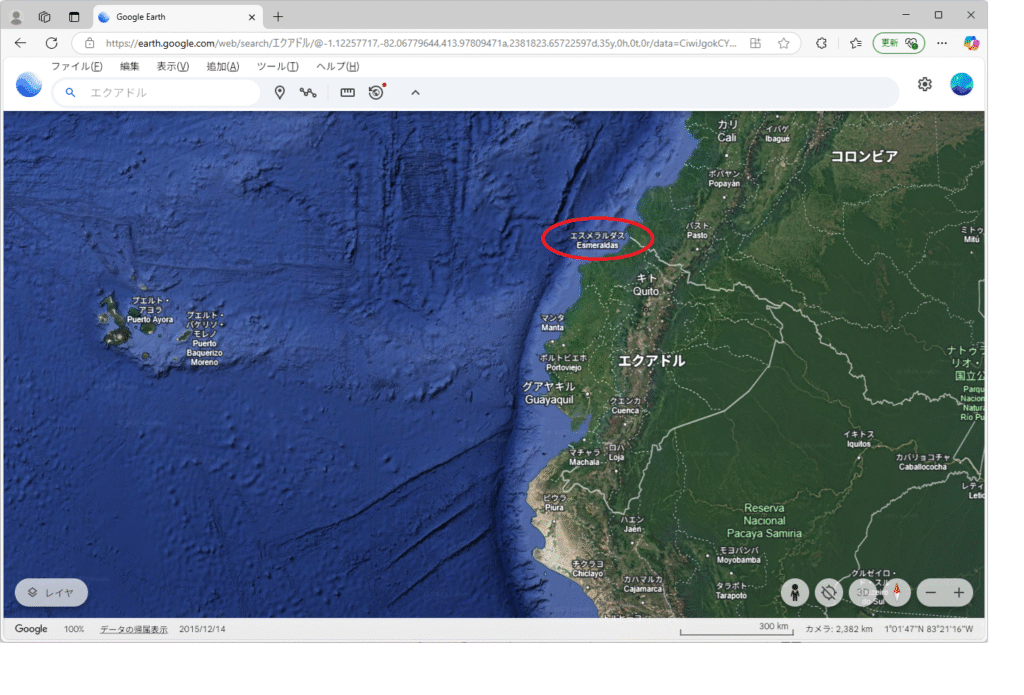This screenshot has height=695, width=1024.
Task: View site information via the lock icon
Action: [89, 43]
